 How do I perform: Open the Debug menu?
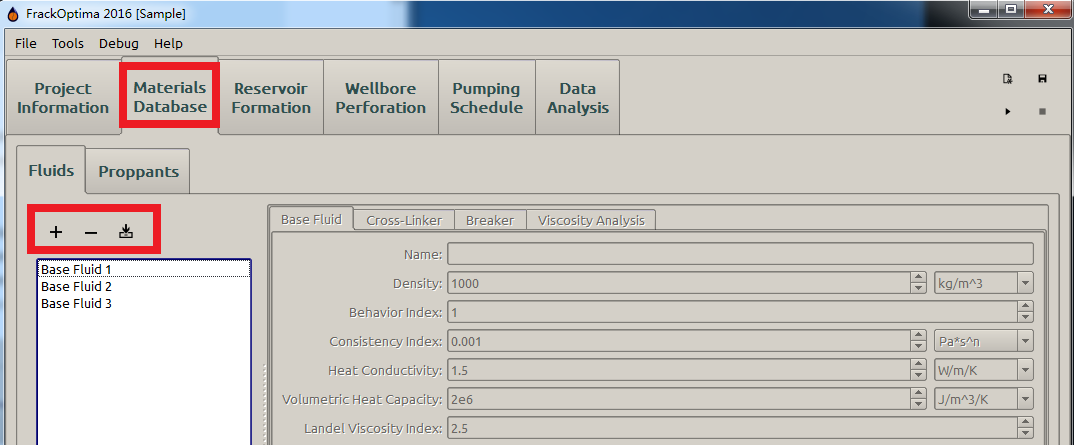click(x=118, y=43)
